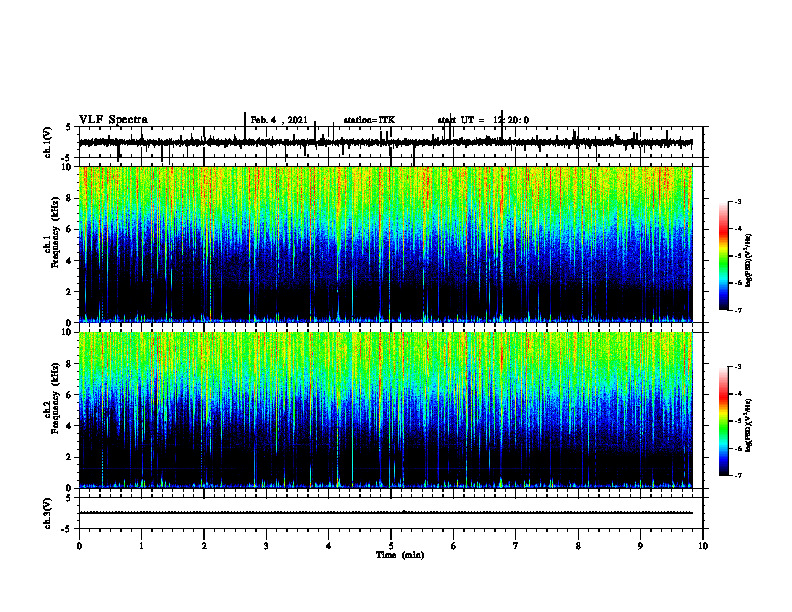Click the '-3' label on ch.1 color bar
Image resolution: width=792 pixels, height=612 pixels.
click(x=737, y=201)
